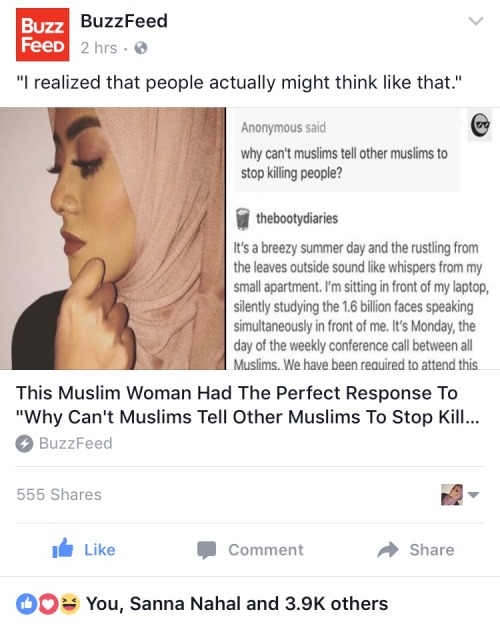Open the article headline "This Muslim Woman Had..."

[247, 405]
